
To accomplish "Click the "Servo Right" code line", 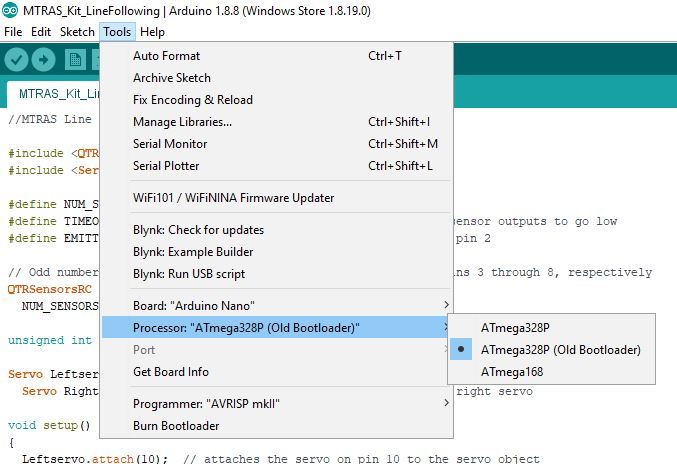I will 60,391.
